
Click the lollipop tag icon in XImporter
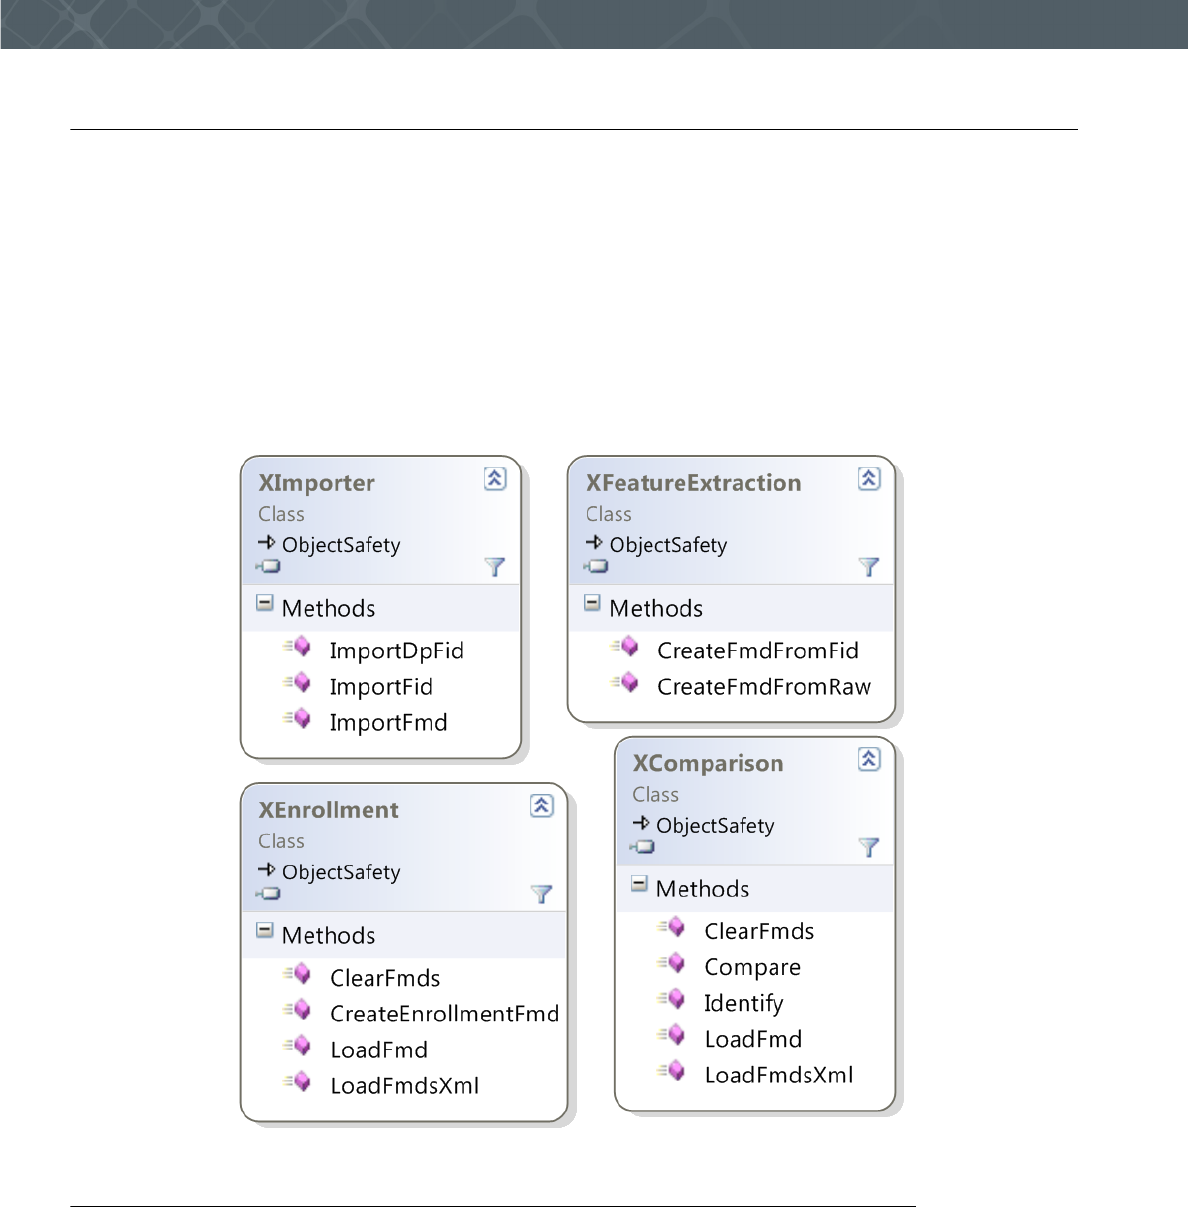(x=268, y=566)
